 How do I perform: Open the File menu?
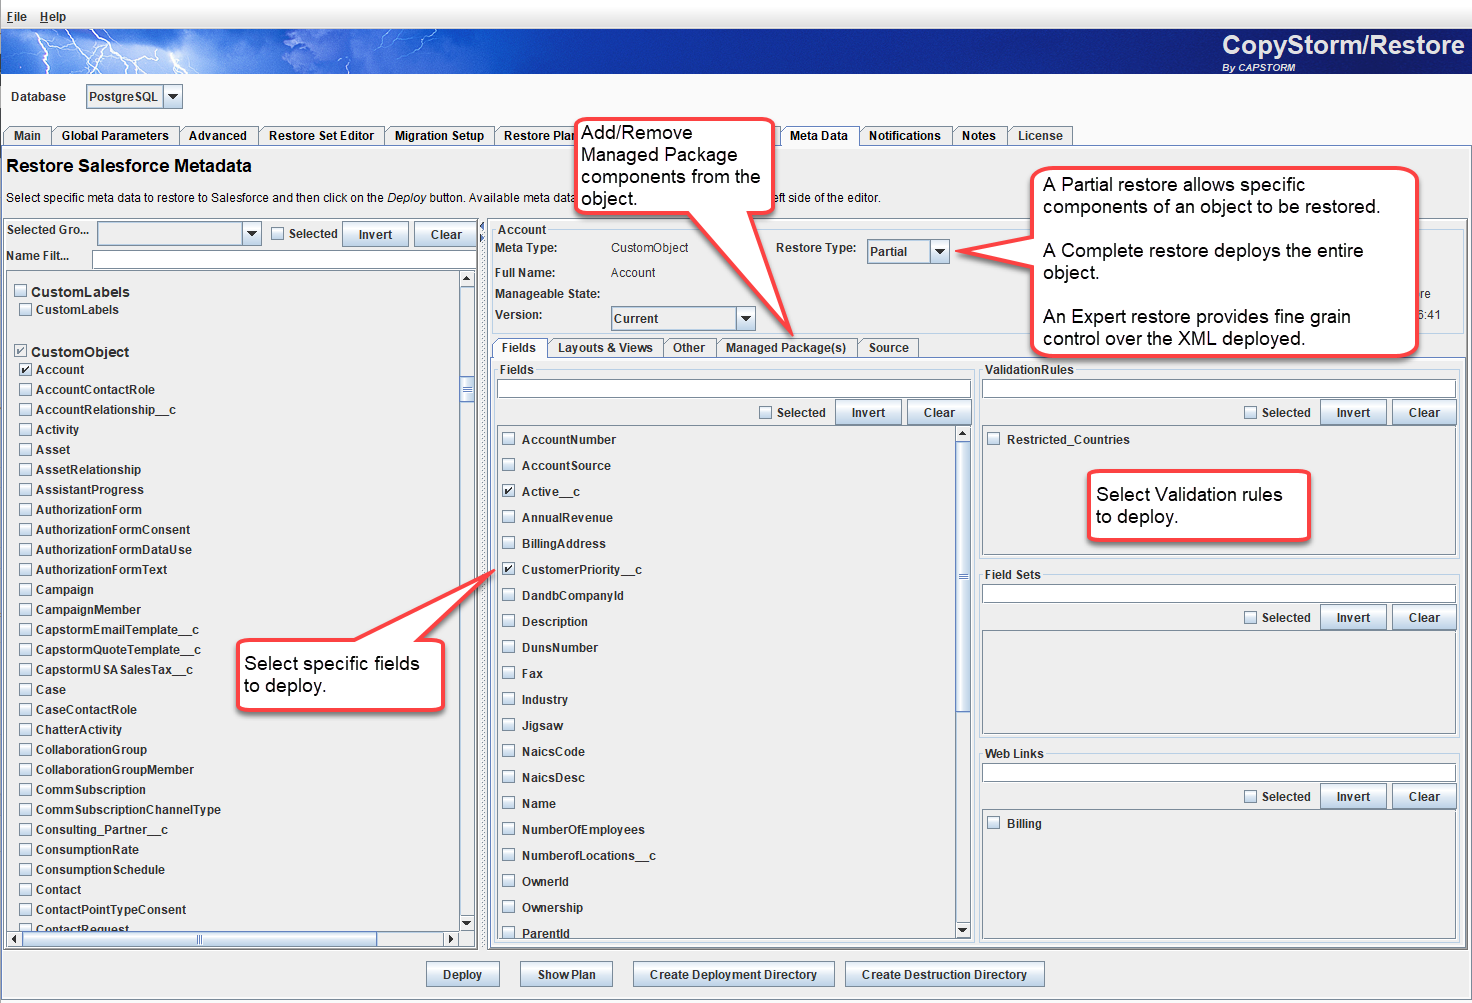click(17, 17)
